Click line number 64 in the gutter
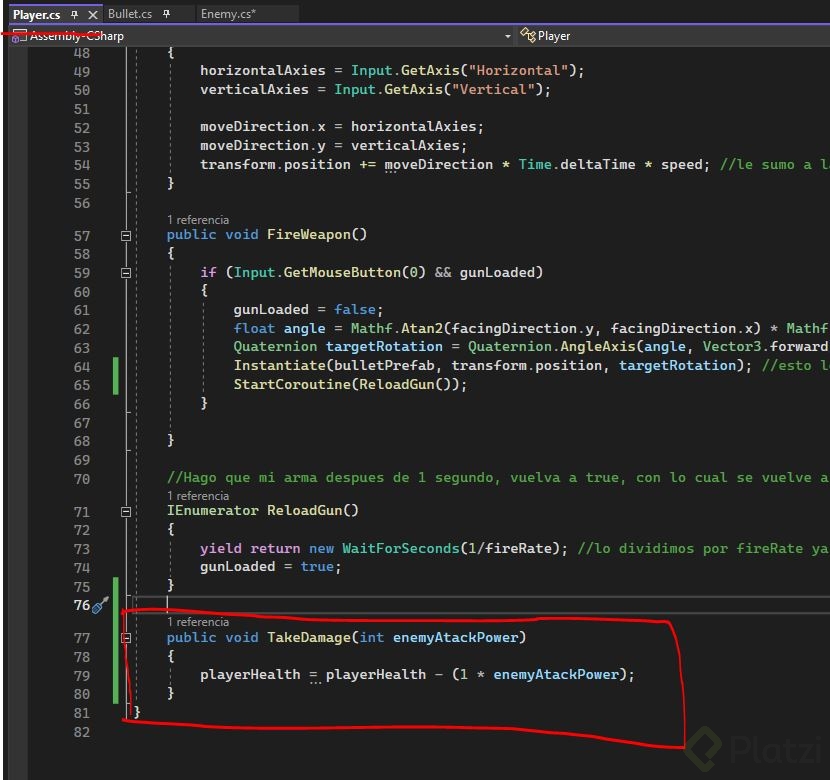The image size is (830, 780). coord(82,367)
